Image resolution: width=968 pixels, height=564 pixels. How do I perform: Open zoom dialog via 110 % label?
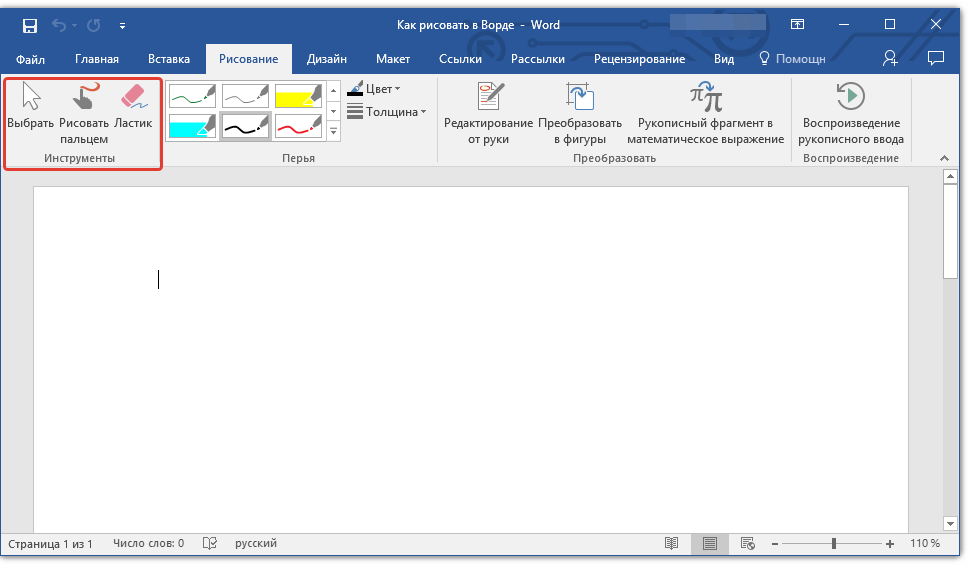coord(924,544)
